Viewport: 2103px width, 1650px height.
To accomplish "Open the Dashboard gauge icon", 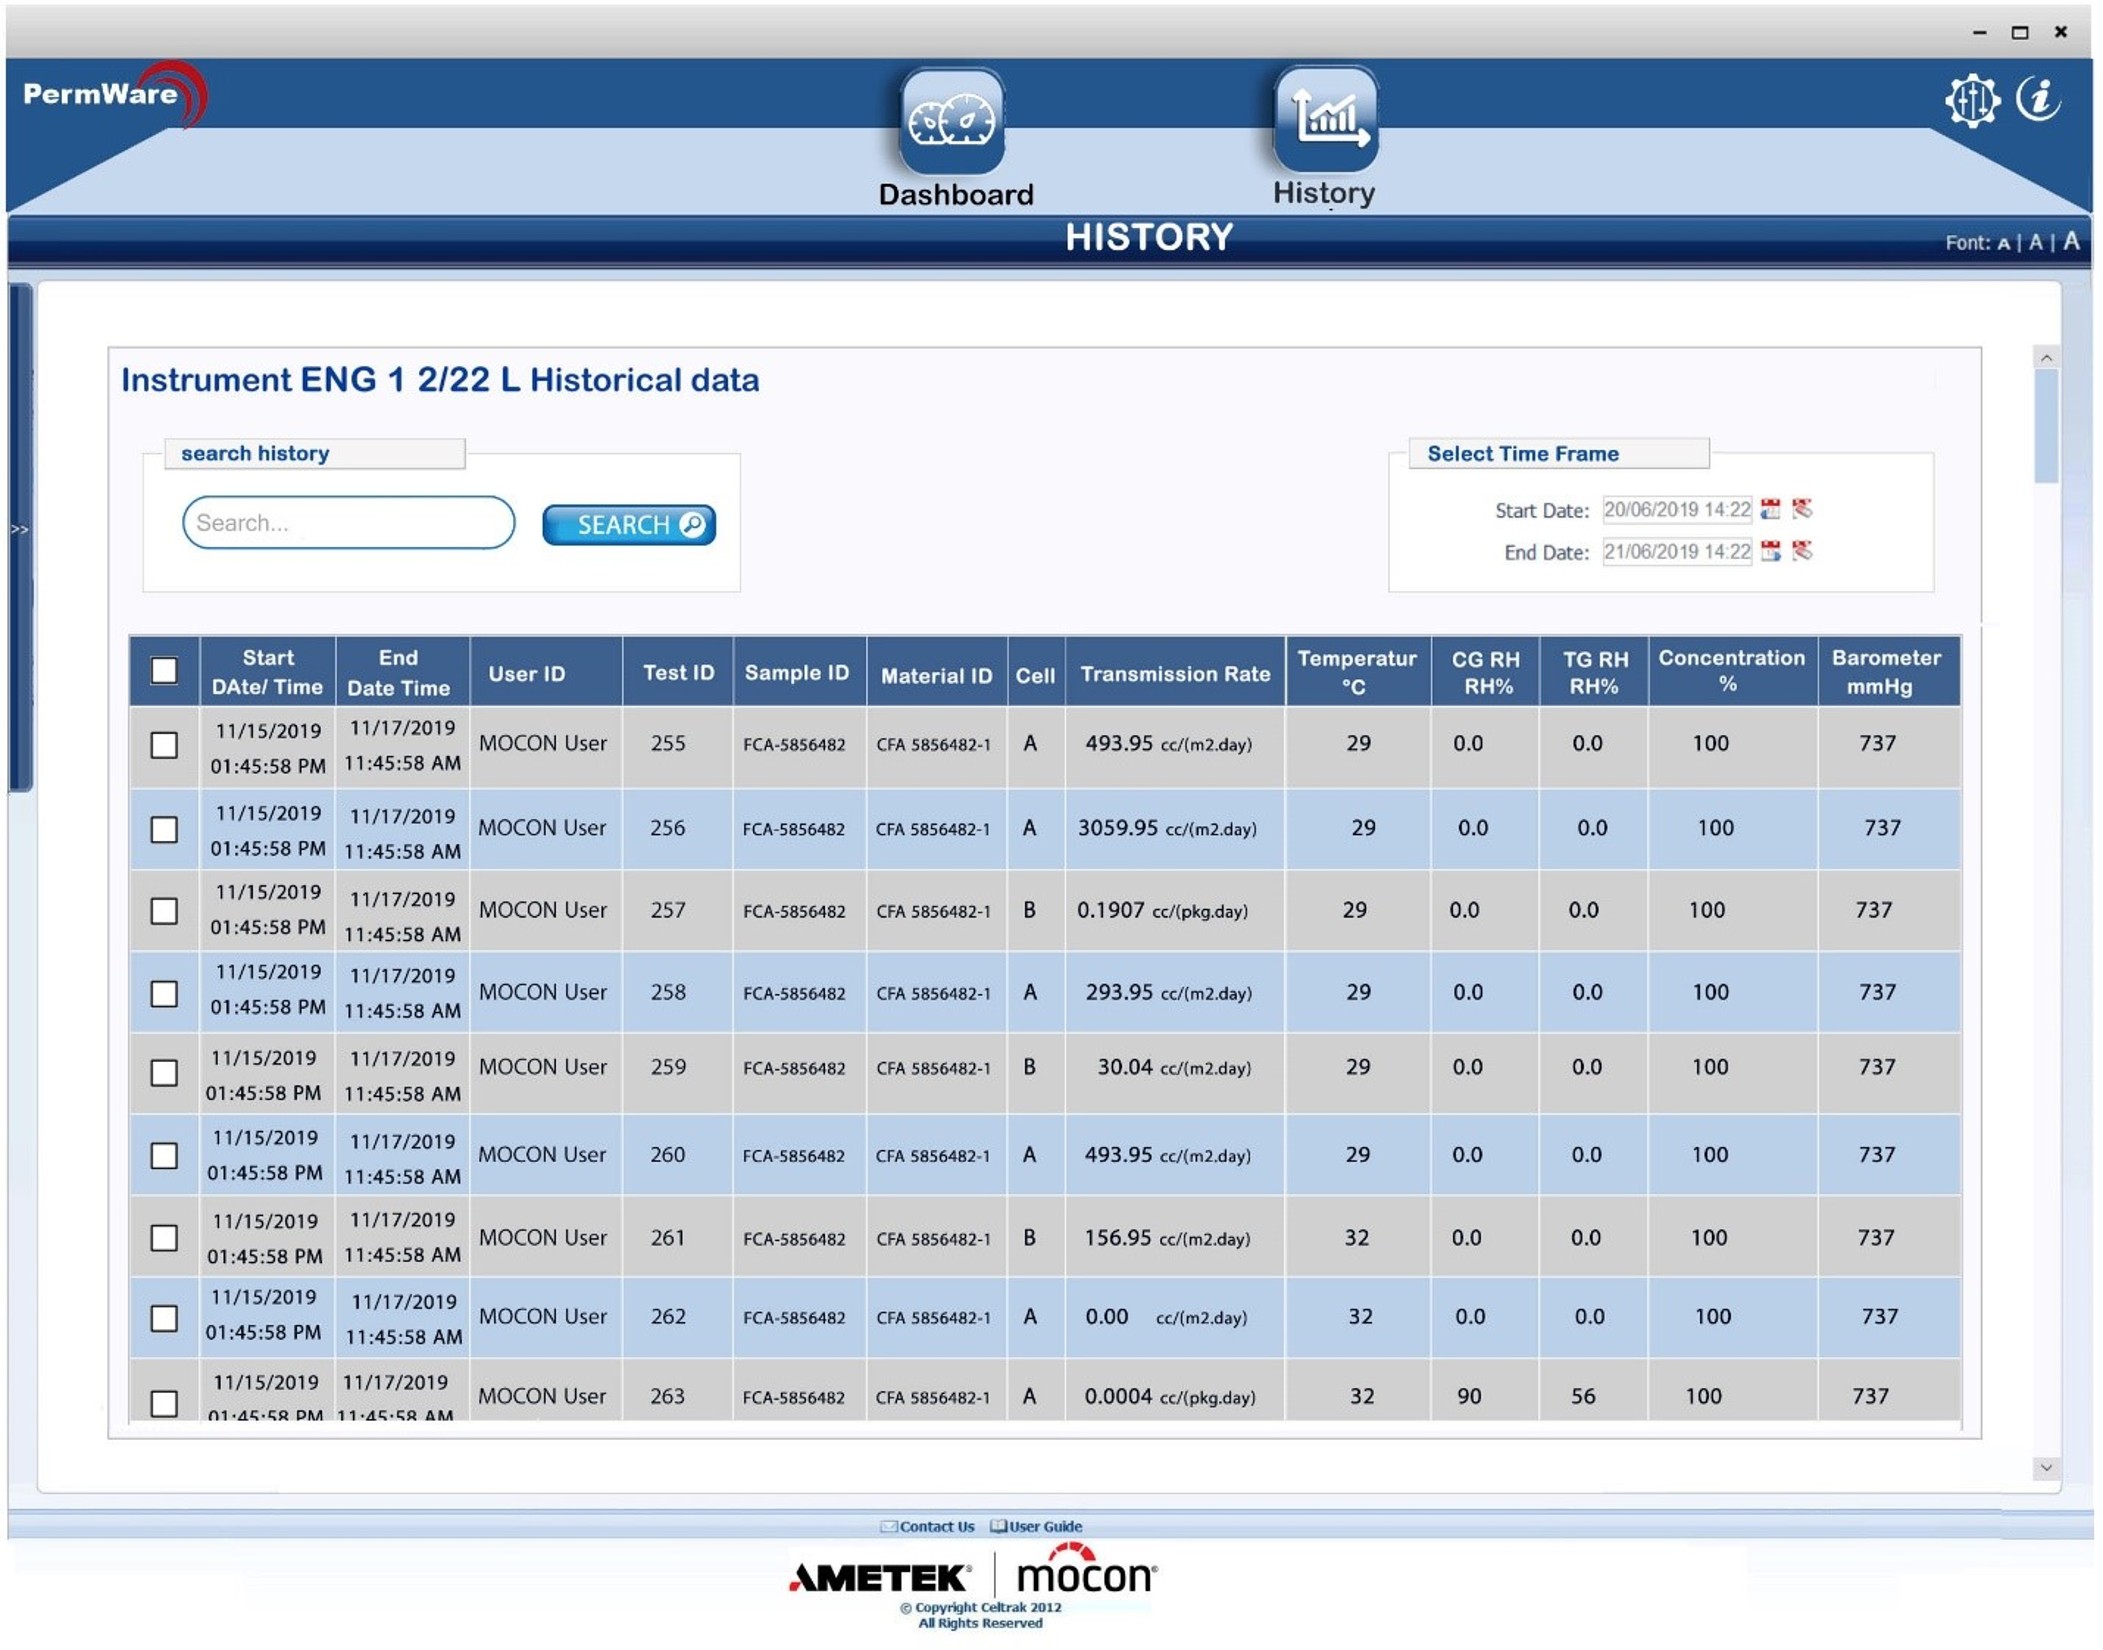I will tap(951, 121).
